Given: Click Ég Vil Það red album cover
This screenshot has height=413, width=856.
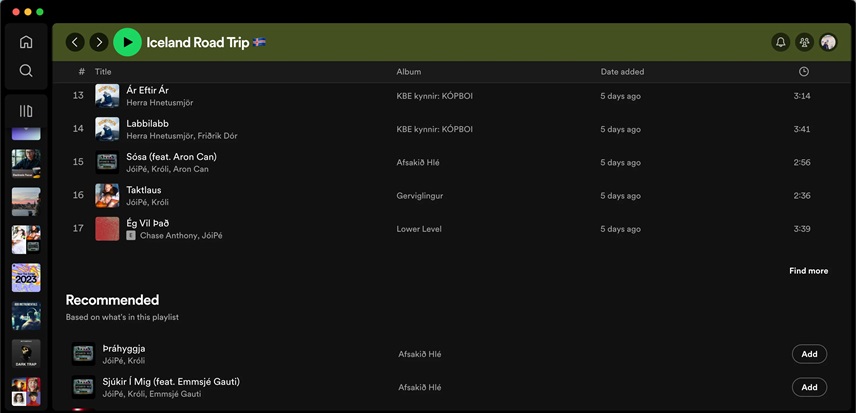Looking at the screenshot, I should pos(107,229).
